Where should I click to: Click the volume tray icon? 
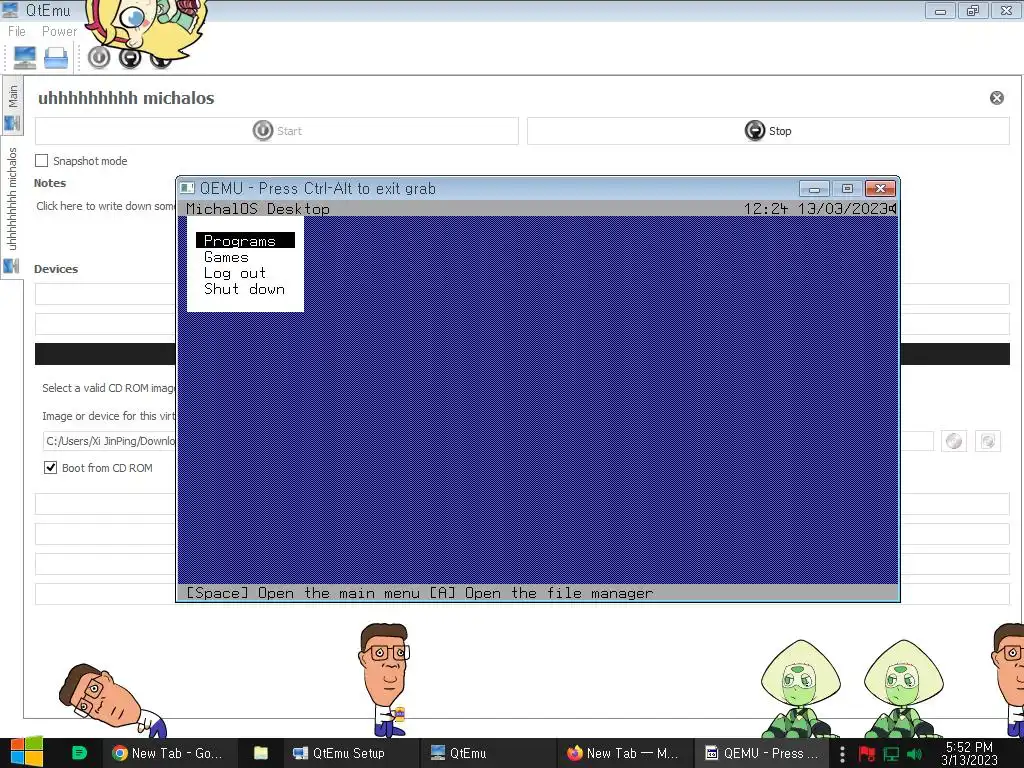tap(914, 754)
